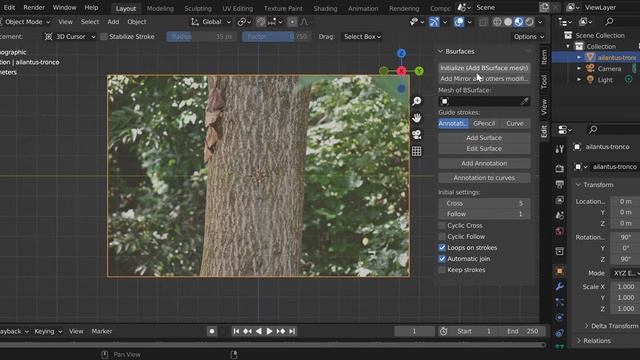640x360 pixels.
Task: Uncheck Loops on strokes
Action: pos(442,247)
